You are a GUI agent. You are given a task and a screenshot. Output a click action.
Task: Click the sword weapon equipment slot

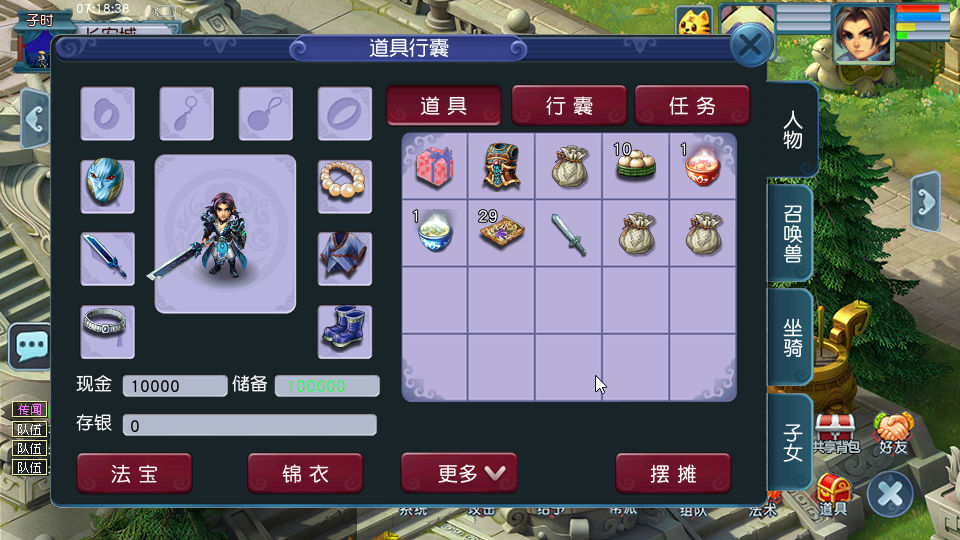[x=107, y=258]
